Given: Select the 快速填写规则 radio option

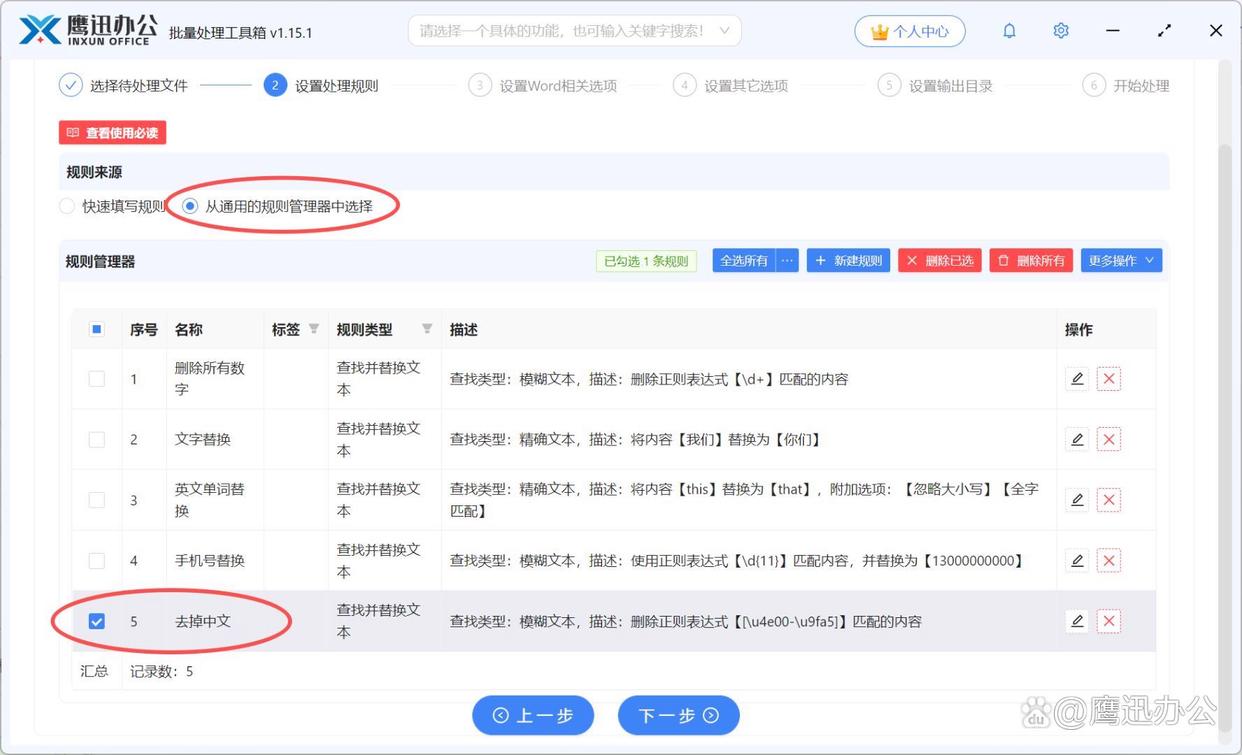Looking at the screenshot, I should (x=67, y=206).
